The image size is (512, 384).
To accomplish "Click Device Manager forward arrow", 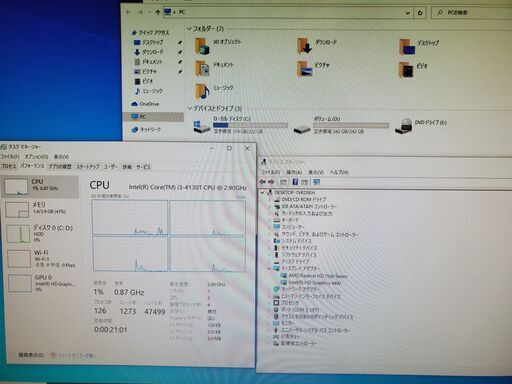I will (x=271, y=182).
